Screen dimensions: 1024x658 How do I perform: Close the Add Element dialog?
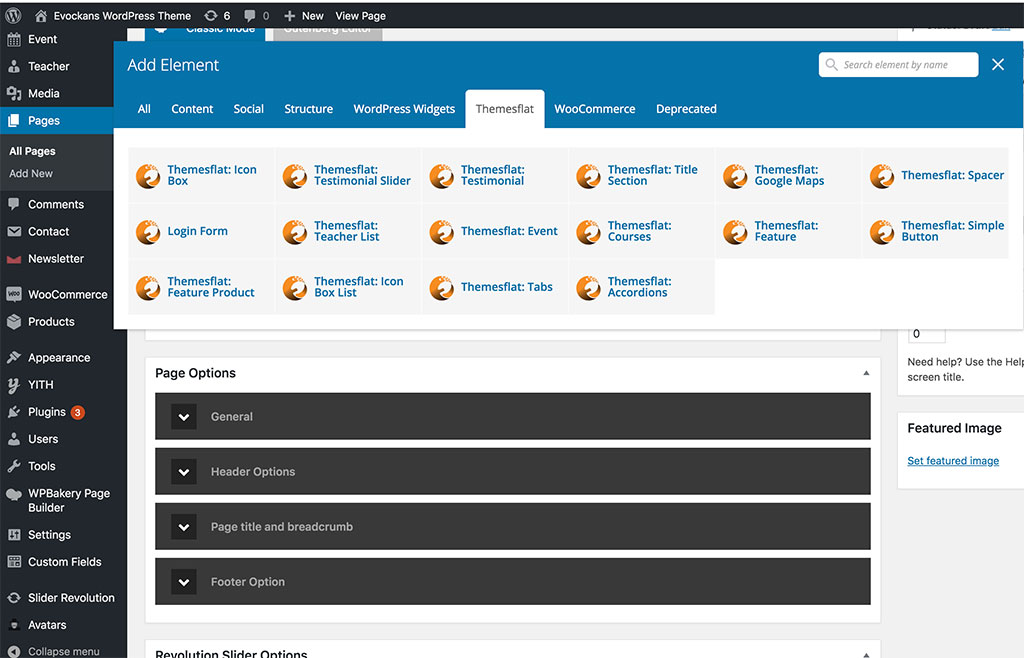click(x=998, y=65)
